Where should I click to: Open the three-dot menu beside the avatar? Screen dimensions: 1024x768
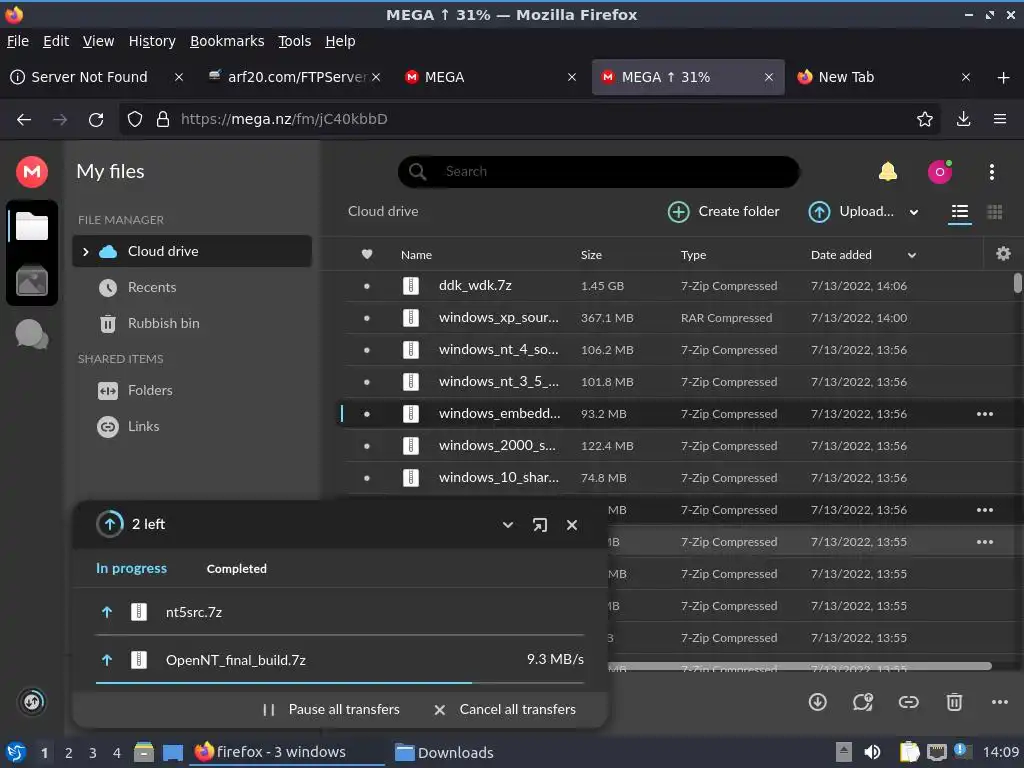(x=991, y=172)
